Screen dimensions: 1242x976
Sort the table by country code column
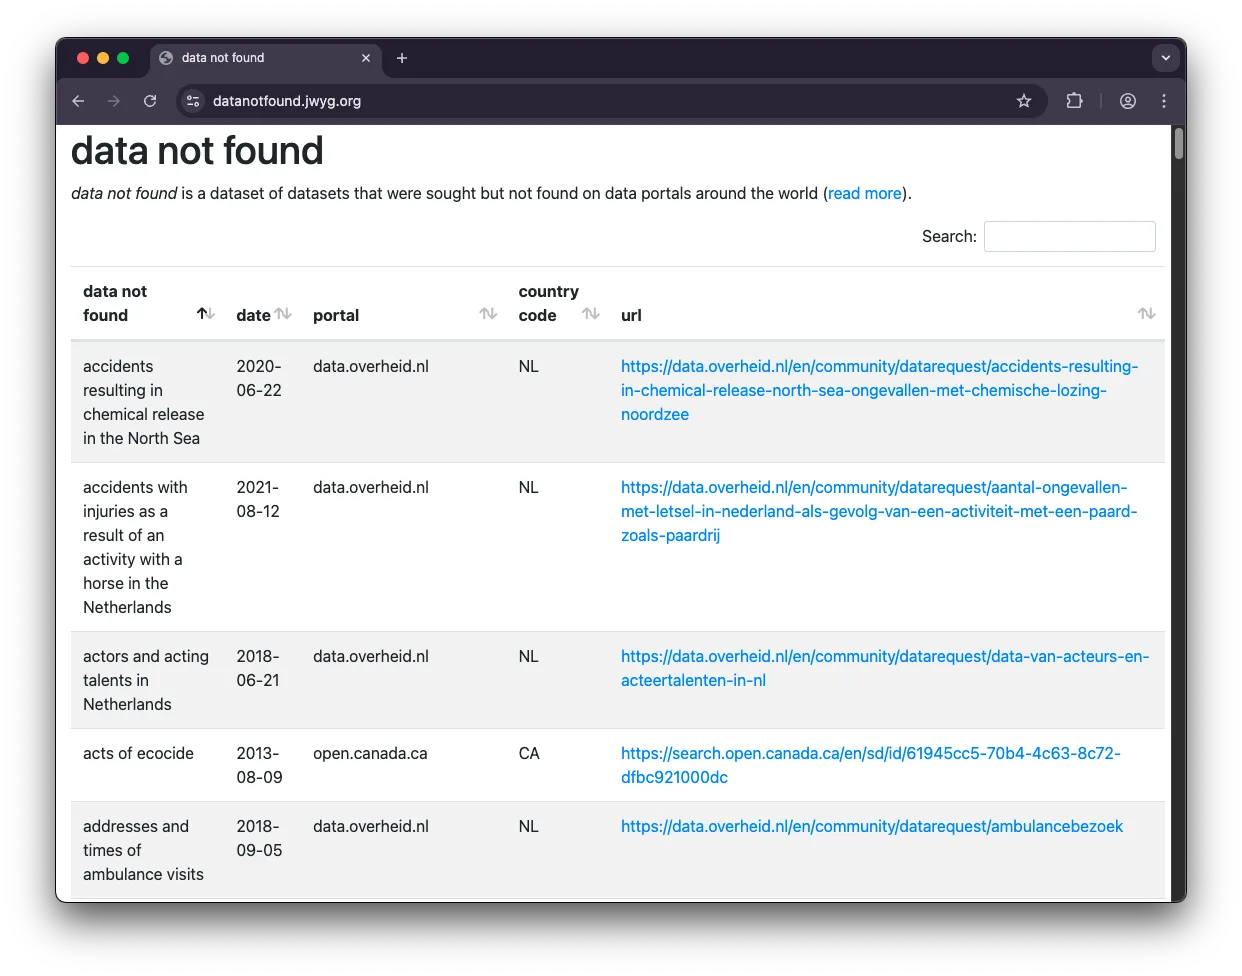click(x=591, y=314)
